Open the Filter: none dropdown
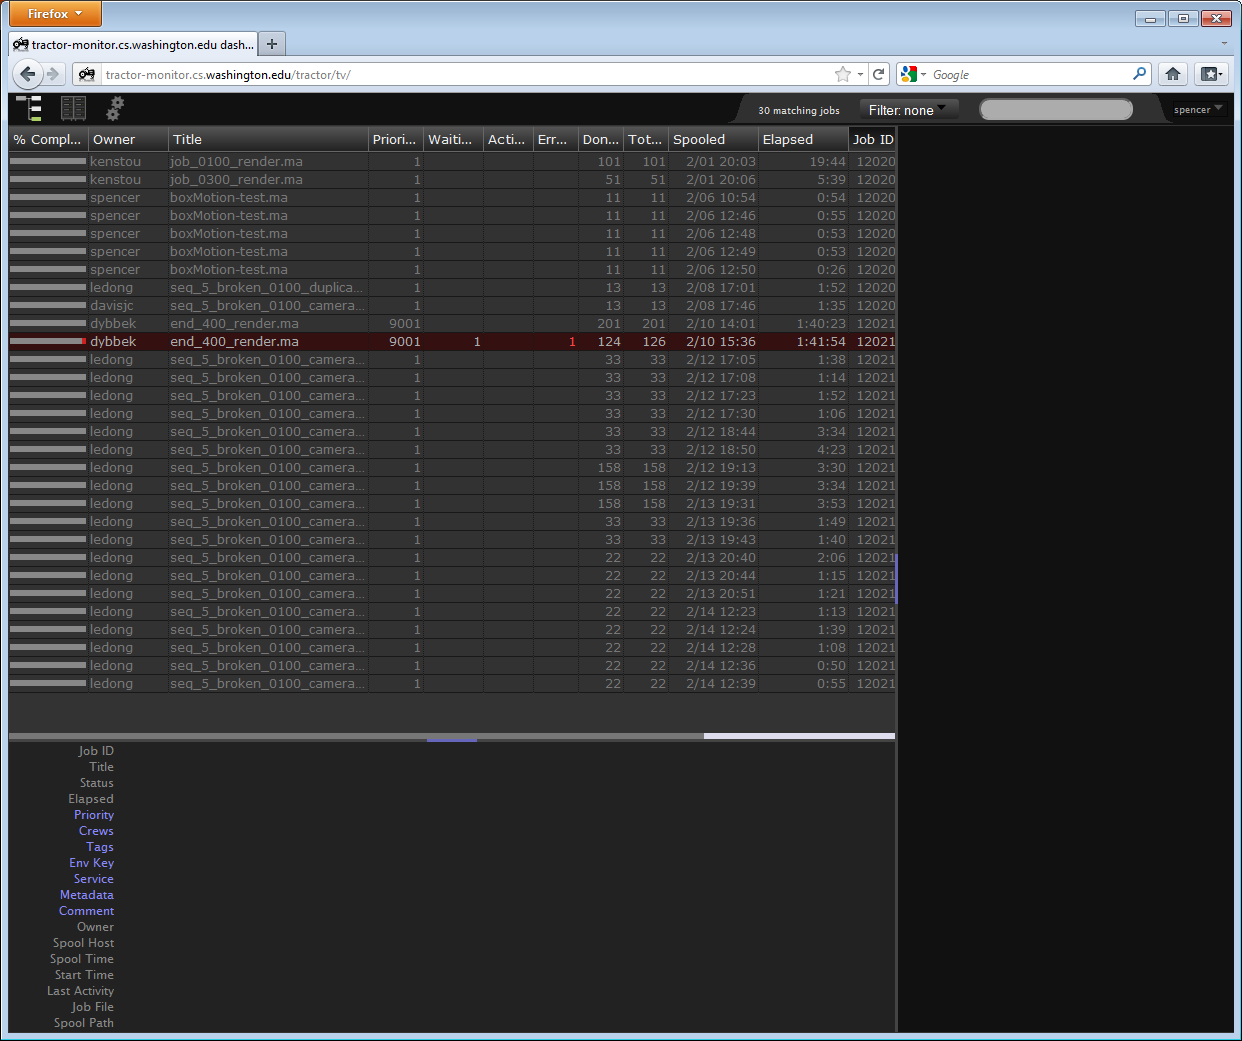The image size is (1242, 1041). pyautogui.click(x=907, y=110)
